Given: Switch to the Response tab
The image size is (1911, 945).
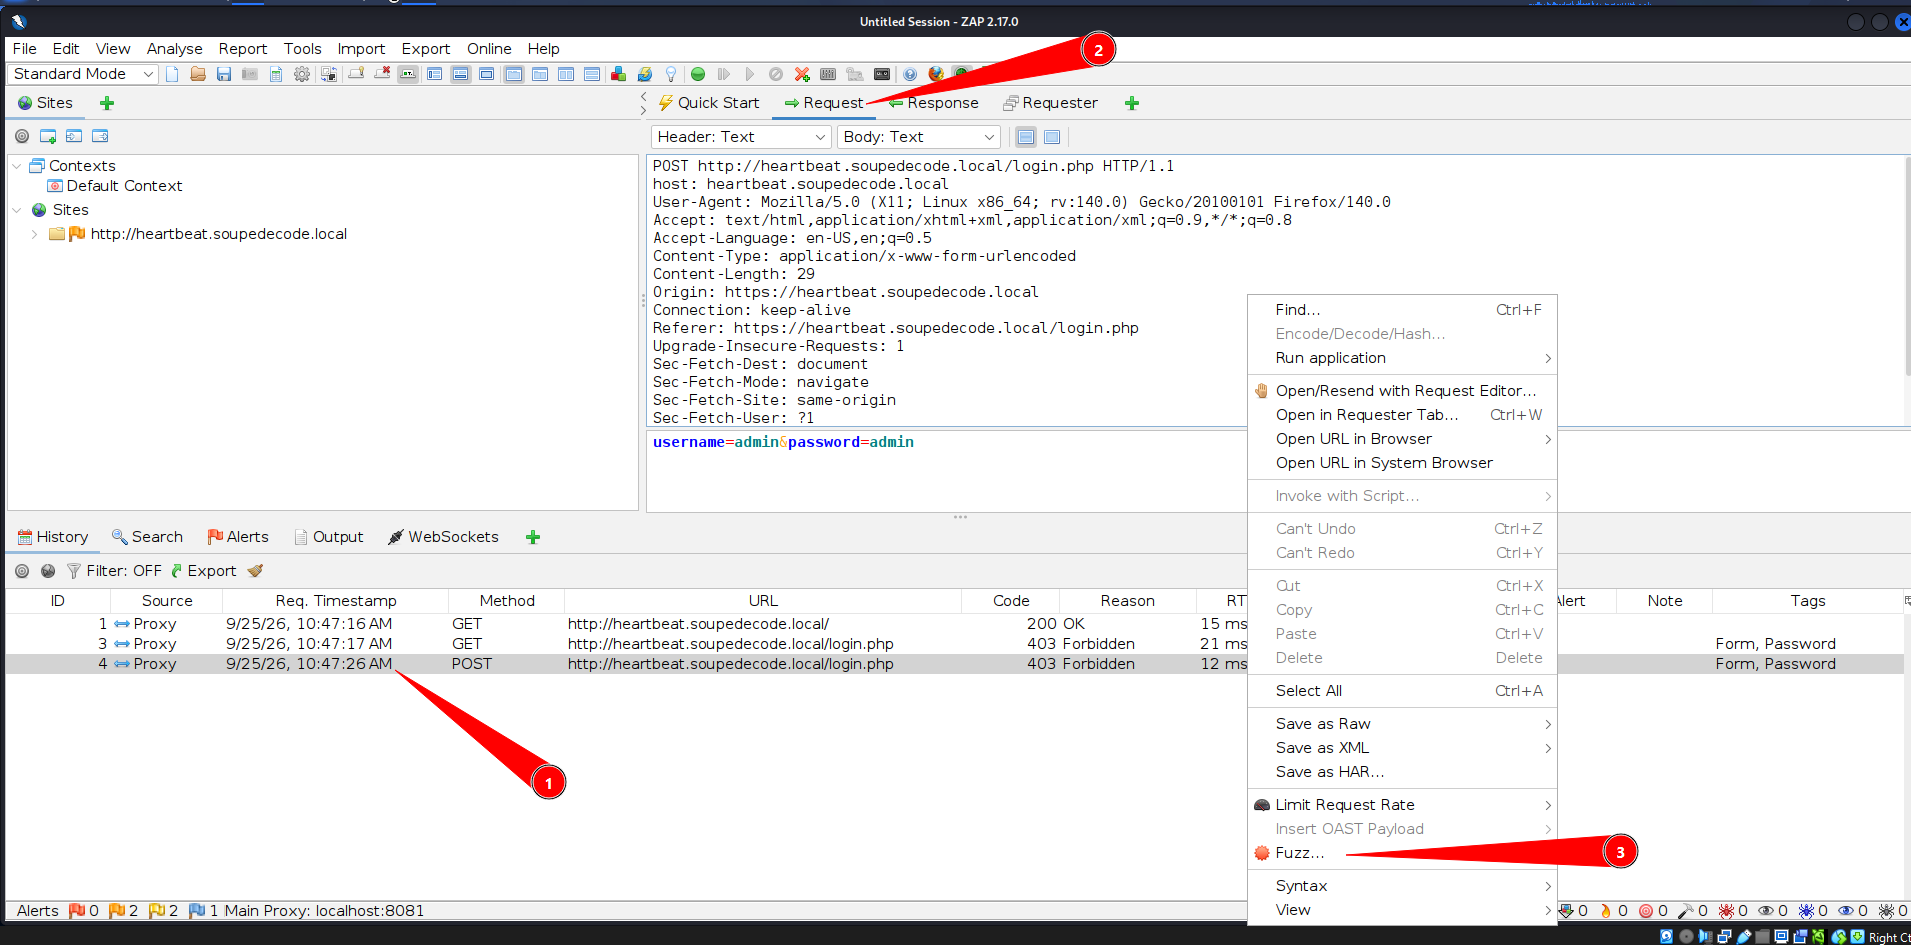Looking at the screenshot, I should pos(933,103).
